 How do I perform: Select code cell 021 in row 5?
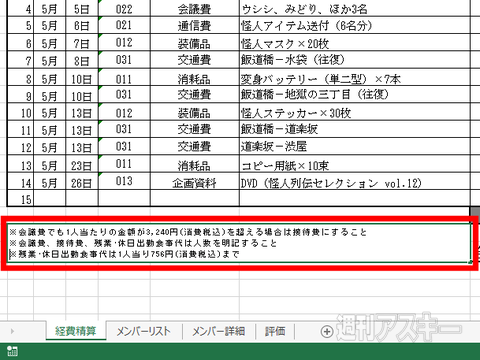[124, 25]
